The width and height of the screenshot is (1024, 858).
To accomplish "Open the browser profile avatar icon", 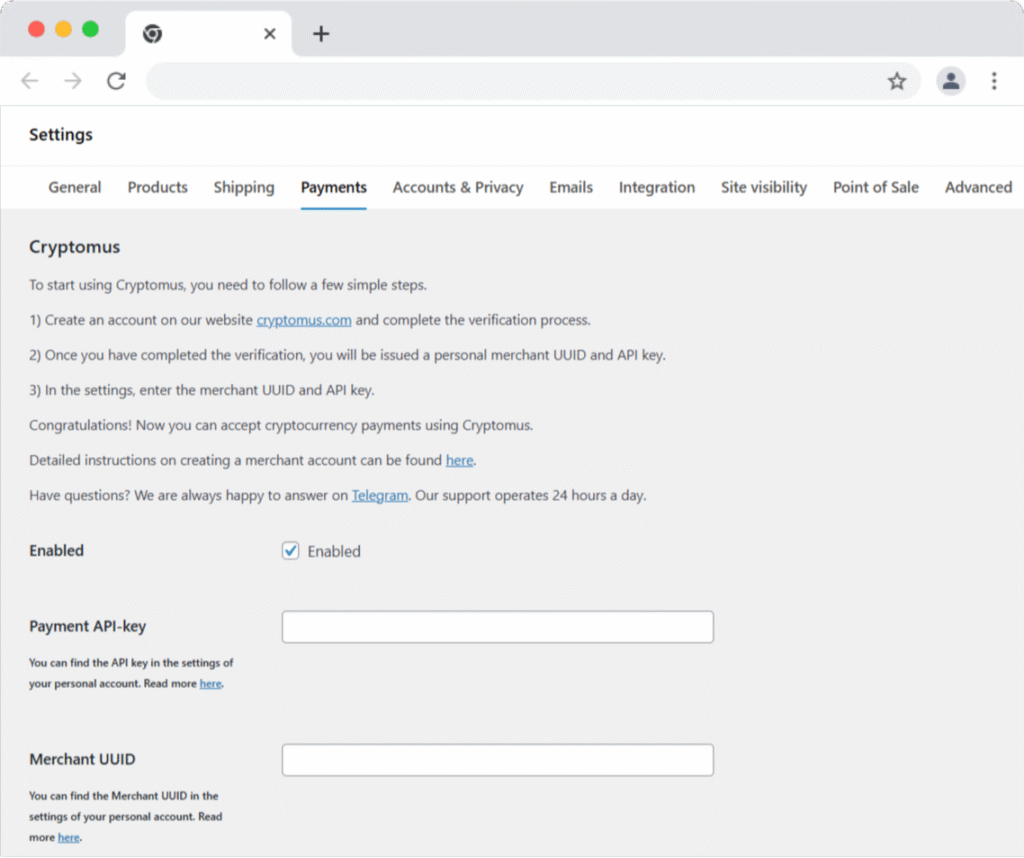I will [x=950, y=81].
